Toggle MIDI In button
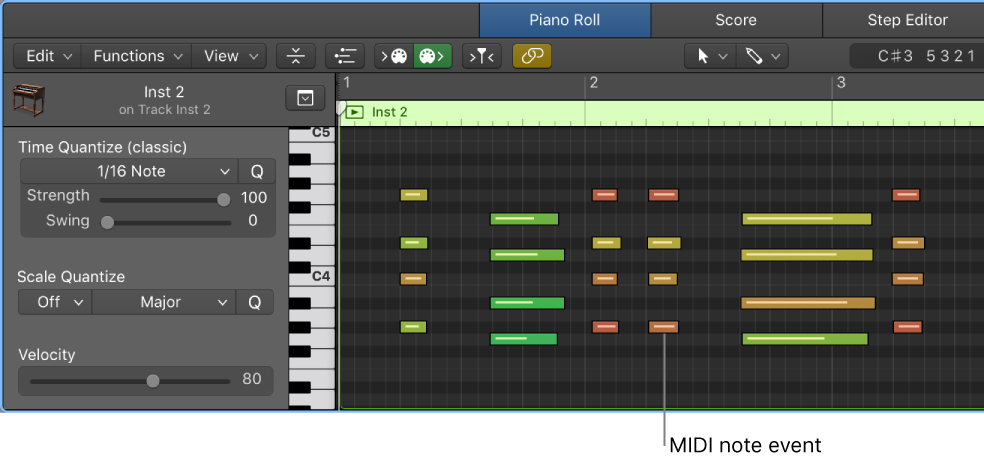 (394, 56)
